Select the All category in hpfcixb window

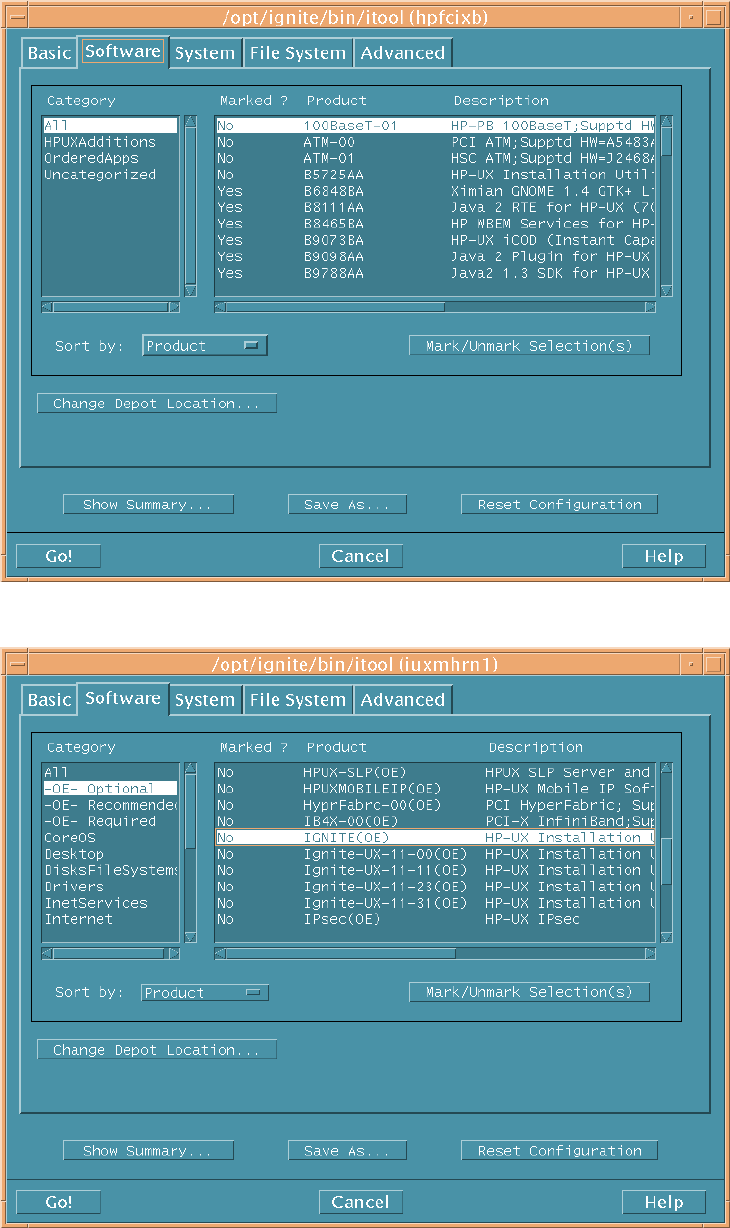110,126
